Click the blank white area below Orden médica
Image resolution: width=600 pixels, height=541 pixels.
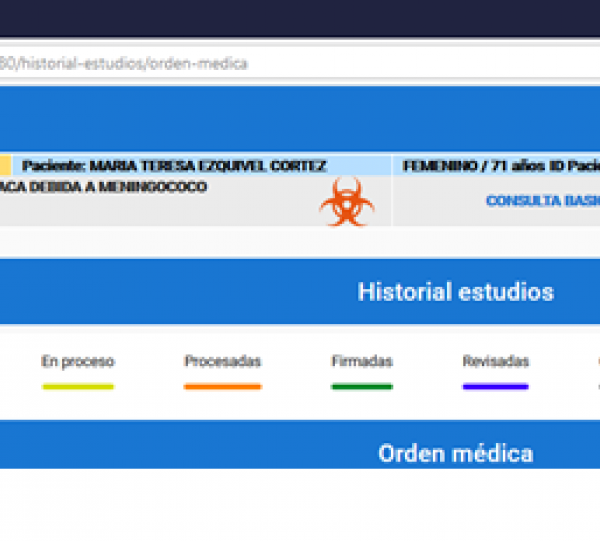(x=300, y=505)
